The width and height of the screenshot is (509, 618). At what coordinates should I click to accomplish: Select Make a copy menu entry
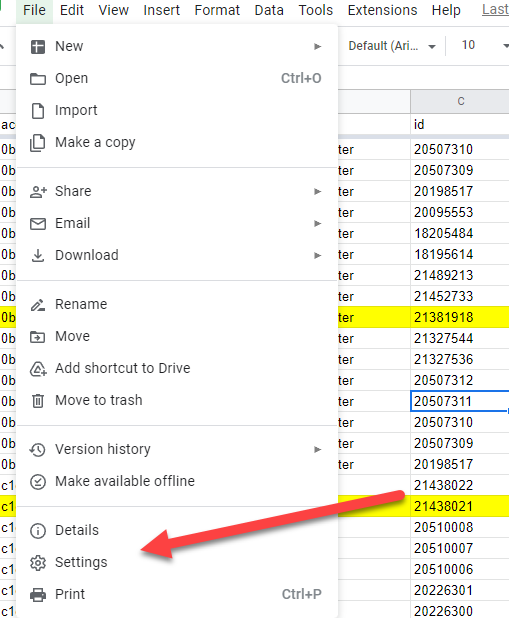coord(177,143)
